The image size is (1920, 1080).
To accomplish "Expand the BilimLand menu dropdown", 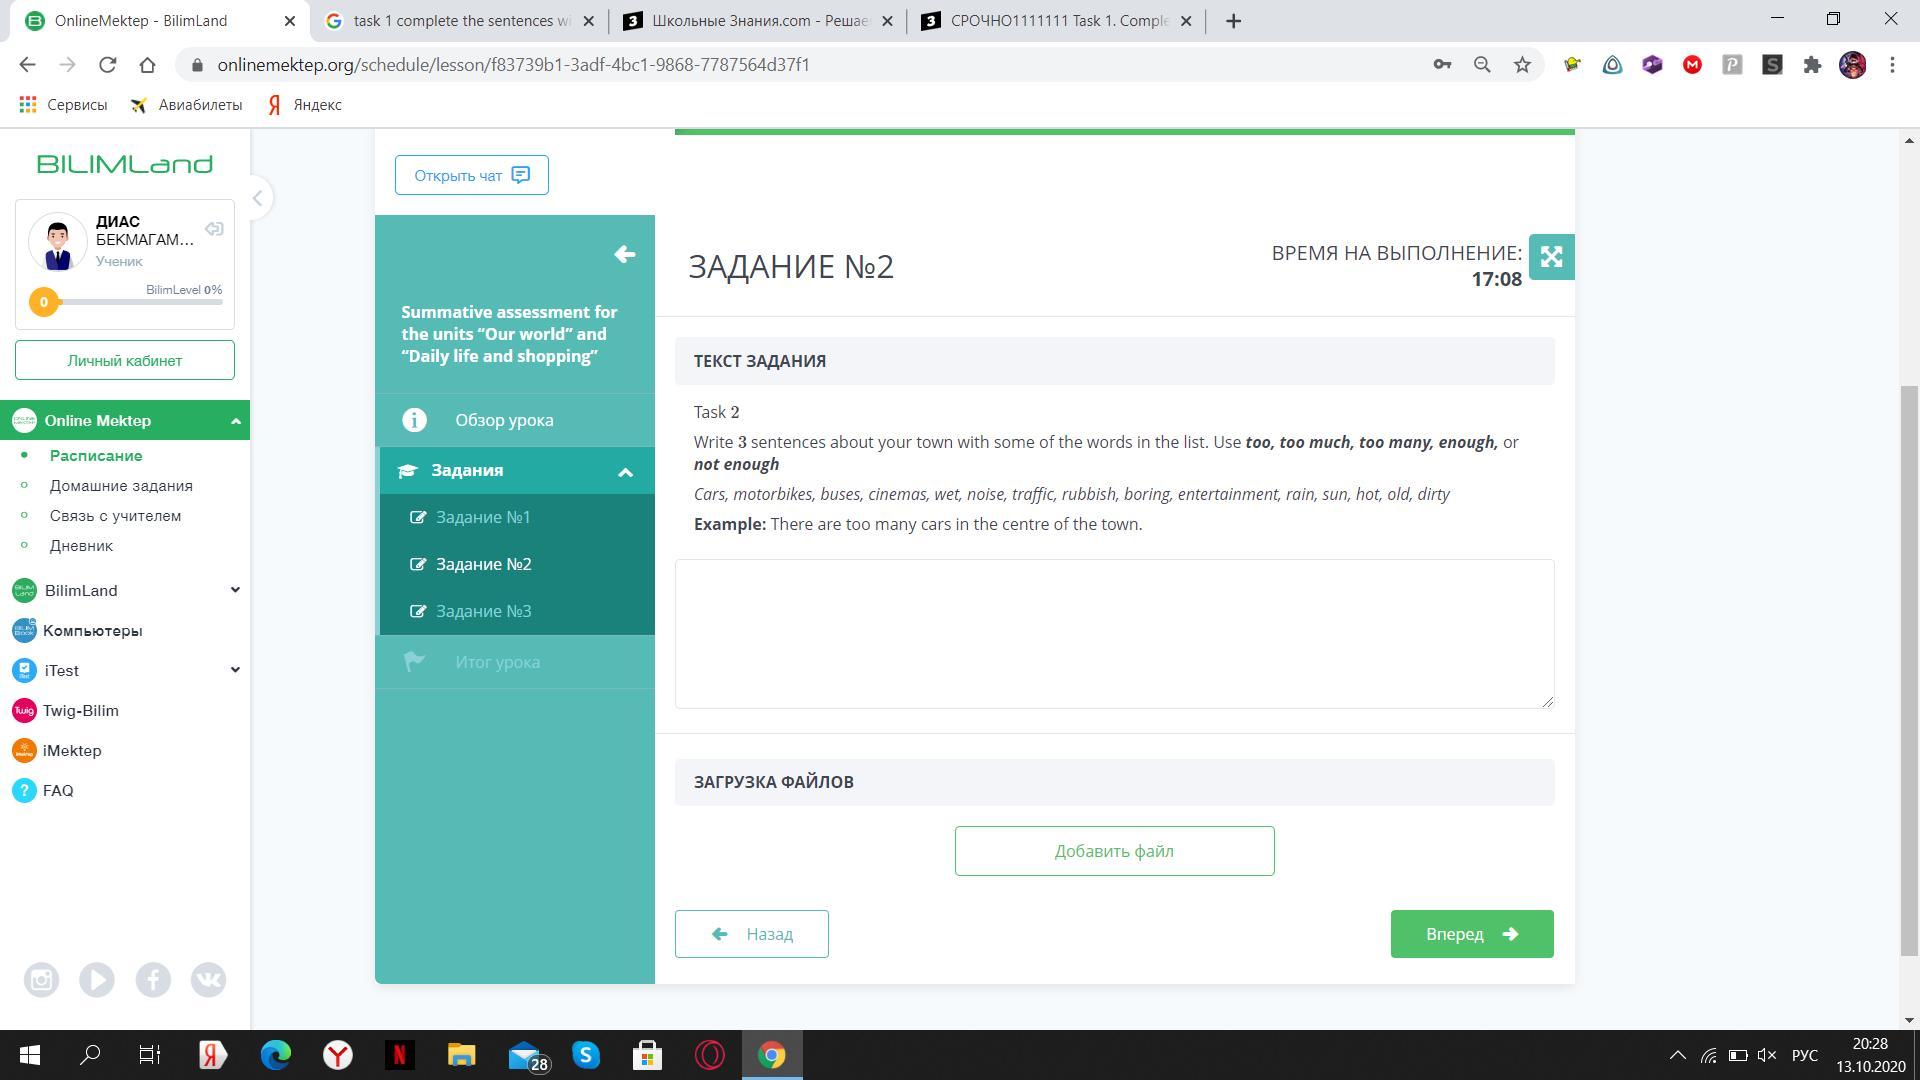I will click(235, 590).
